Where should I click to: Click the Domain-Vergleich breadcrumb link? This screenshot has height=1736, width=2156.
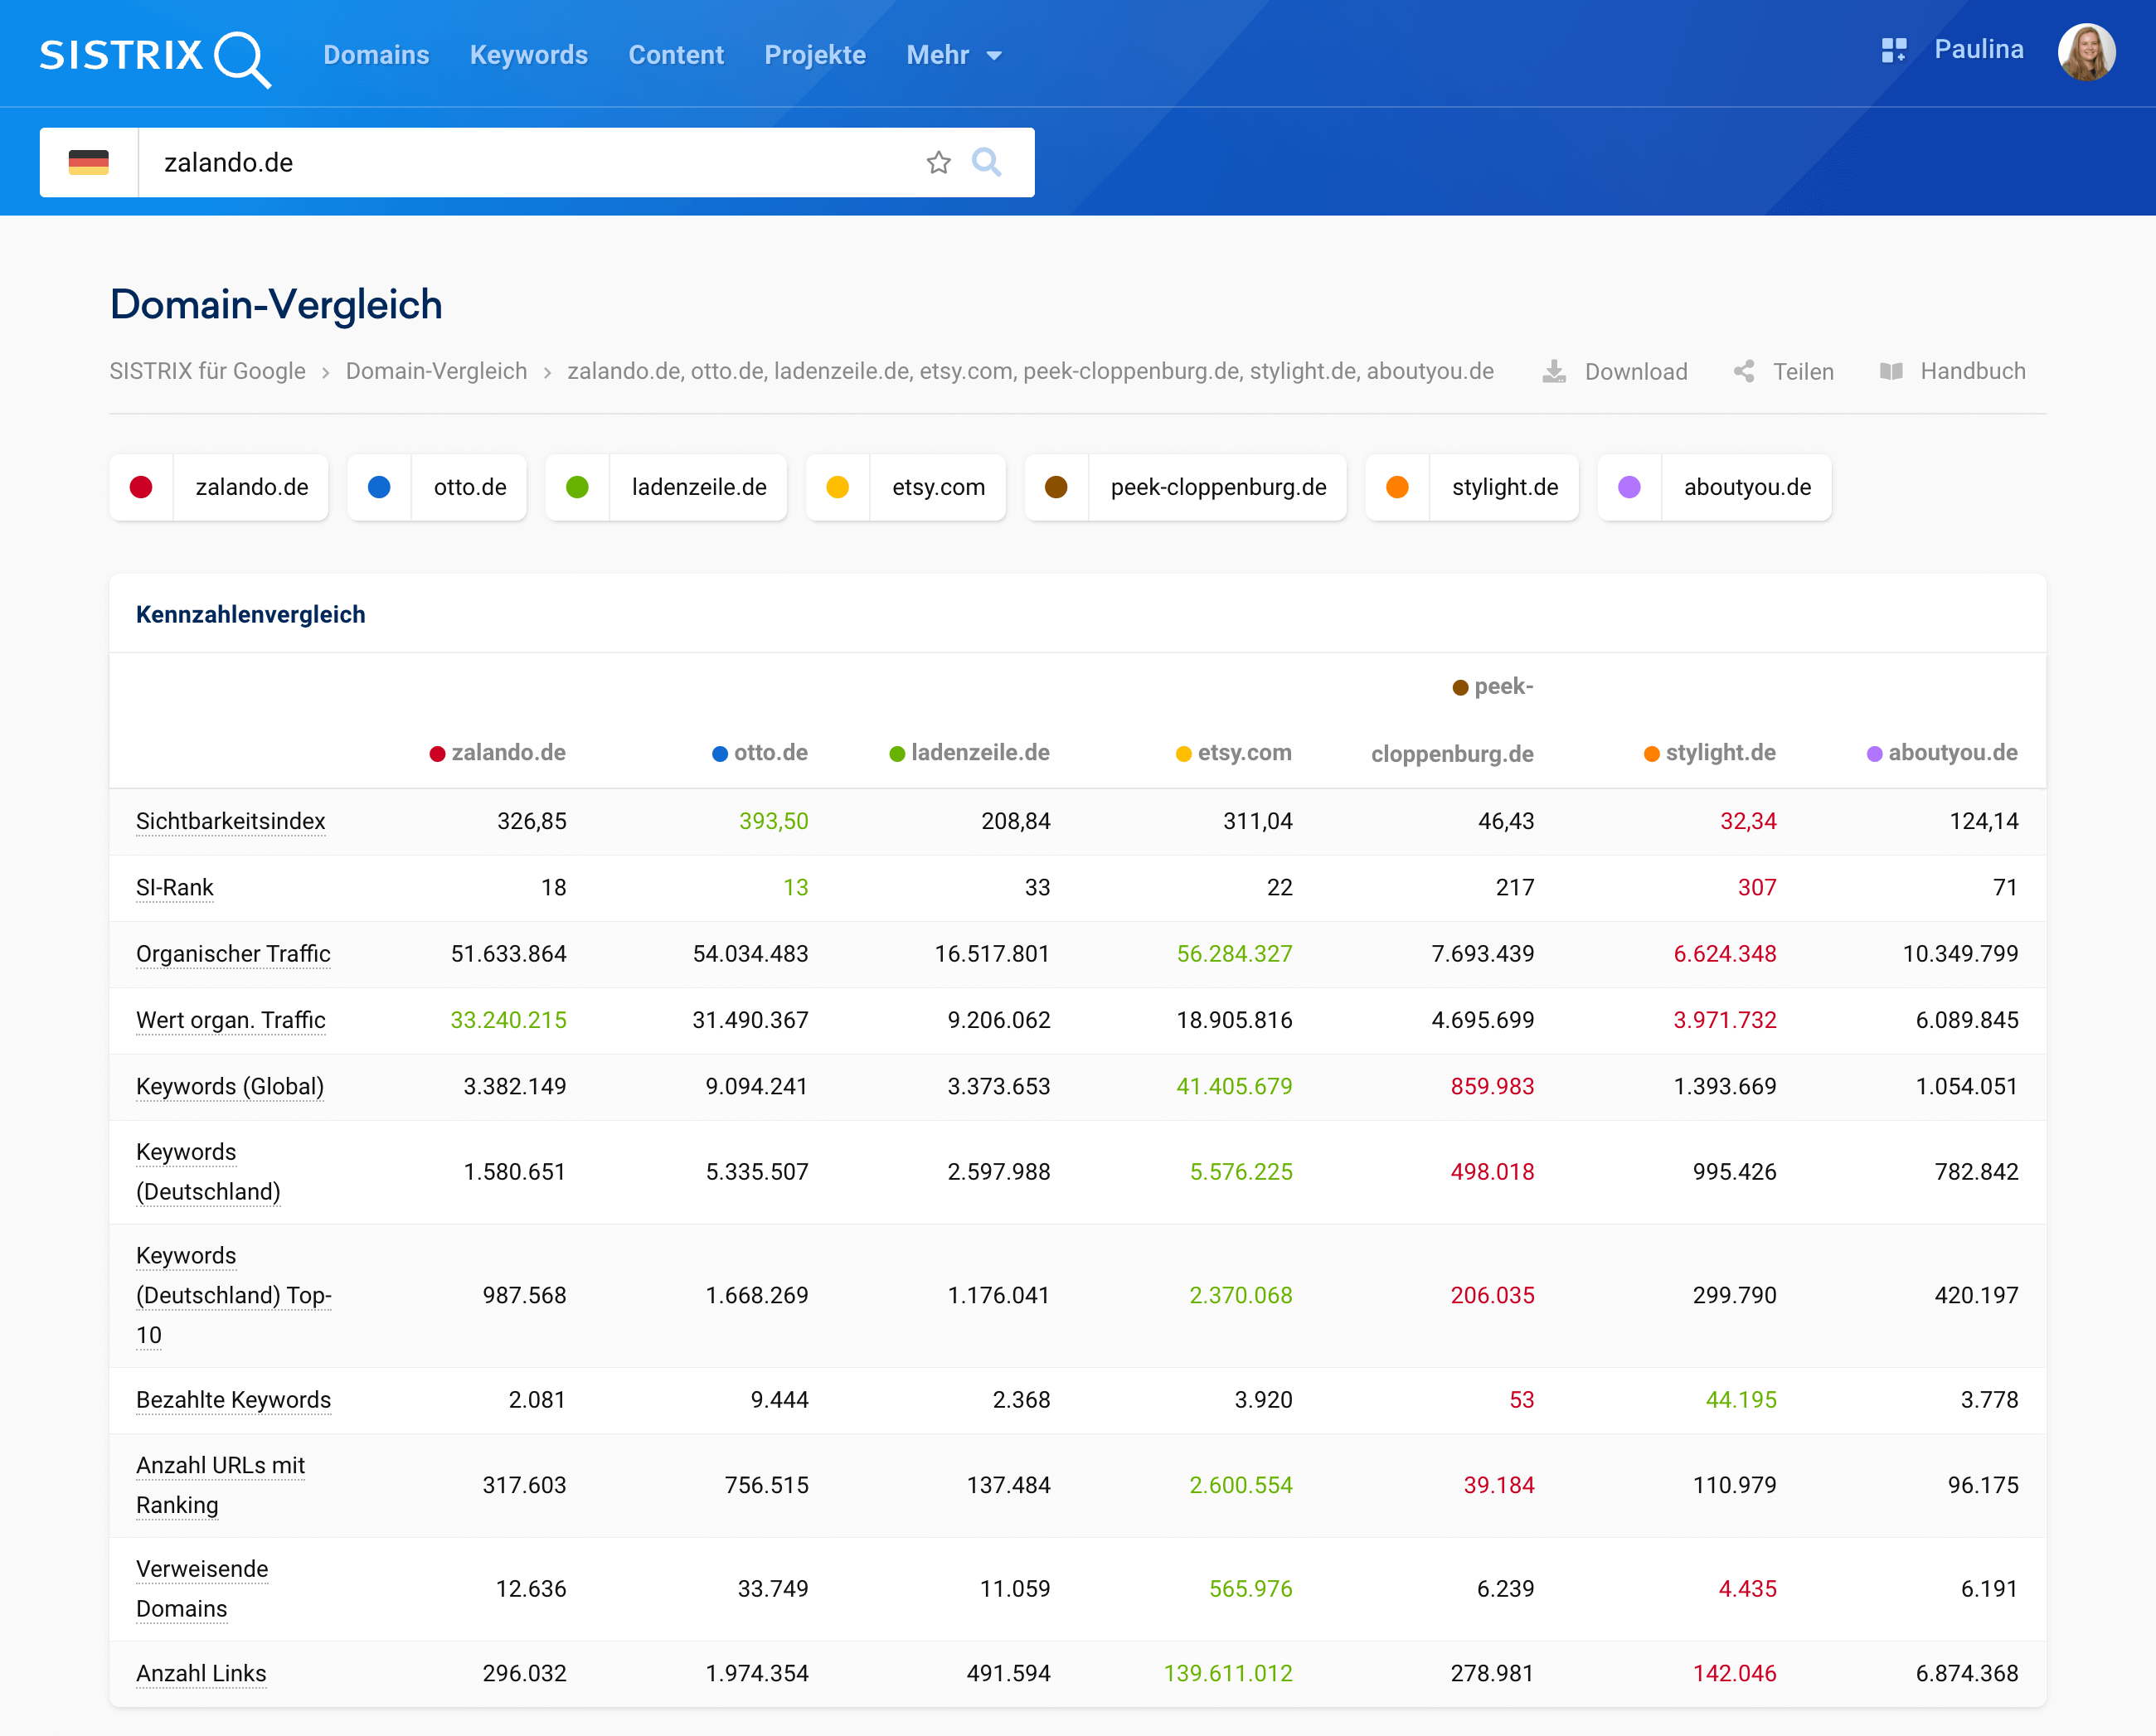436,372
